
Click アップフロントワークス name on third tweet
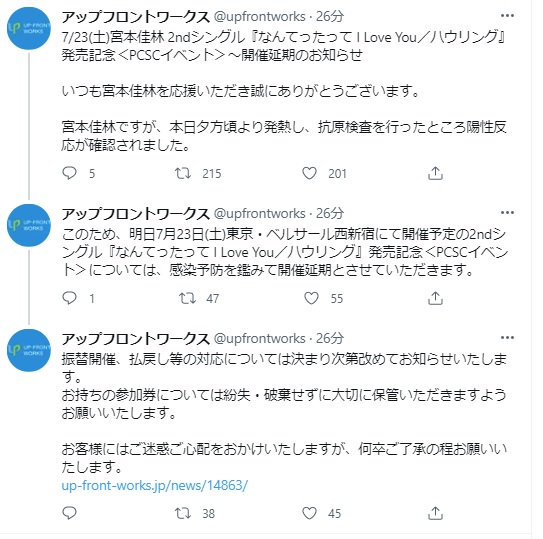135,338
